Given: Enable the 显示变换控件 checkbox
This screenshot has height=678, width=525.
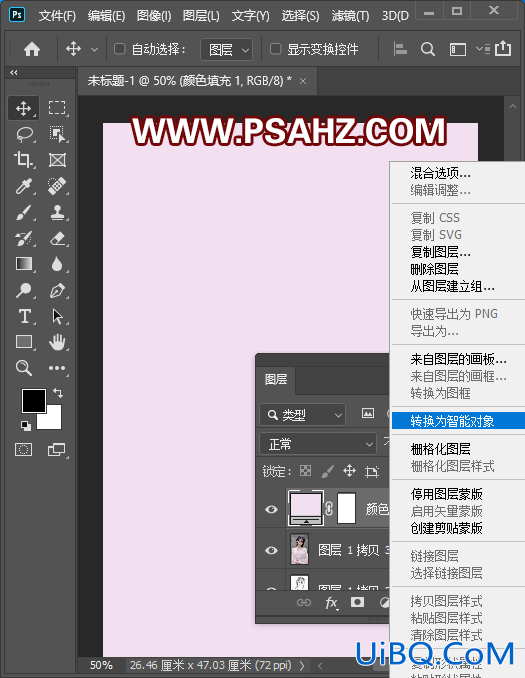Looking at the screenshot, I should (275, 49).
